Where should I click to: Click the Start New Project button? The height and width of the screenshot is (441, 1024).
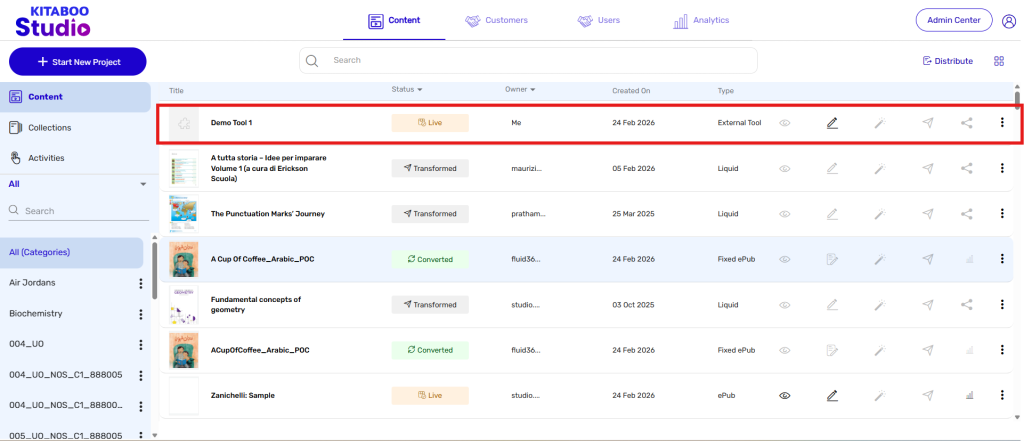point(78,62)
